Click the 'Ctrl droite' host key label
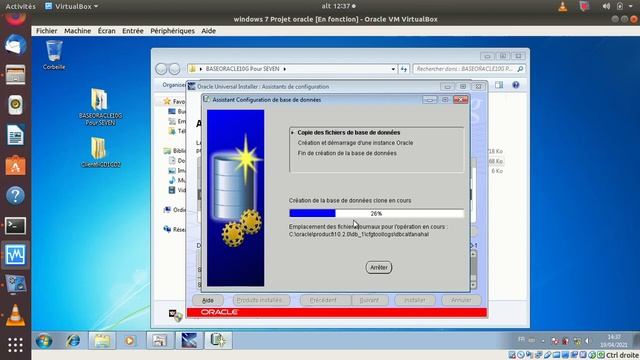 622,355
